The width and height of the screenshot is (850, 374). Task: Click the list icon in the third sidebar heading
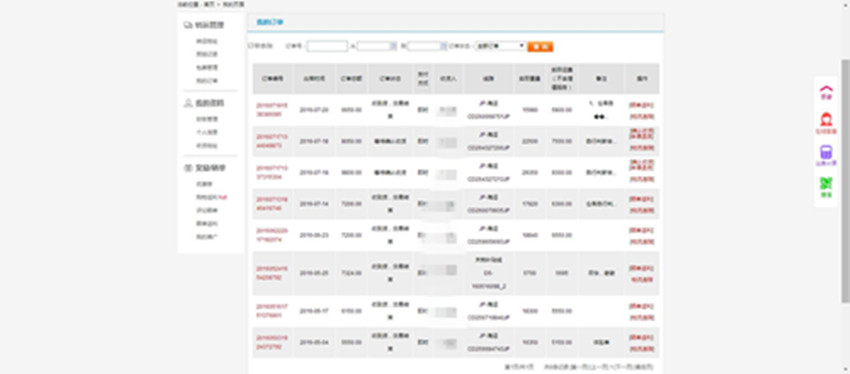(188, 169)
